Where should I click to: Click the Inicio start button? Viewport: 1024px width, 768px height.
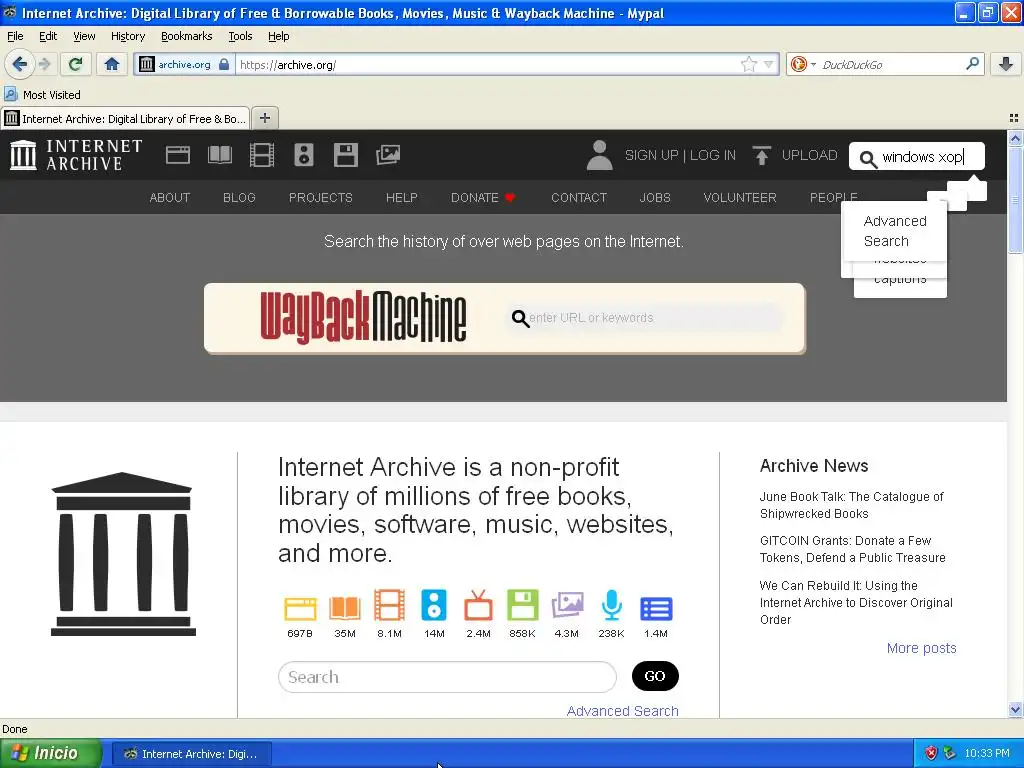pos(51,753)
